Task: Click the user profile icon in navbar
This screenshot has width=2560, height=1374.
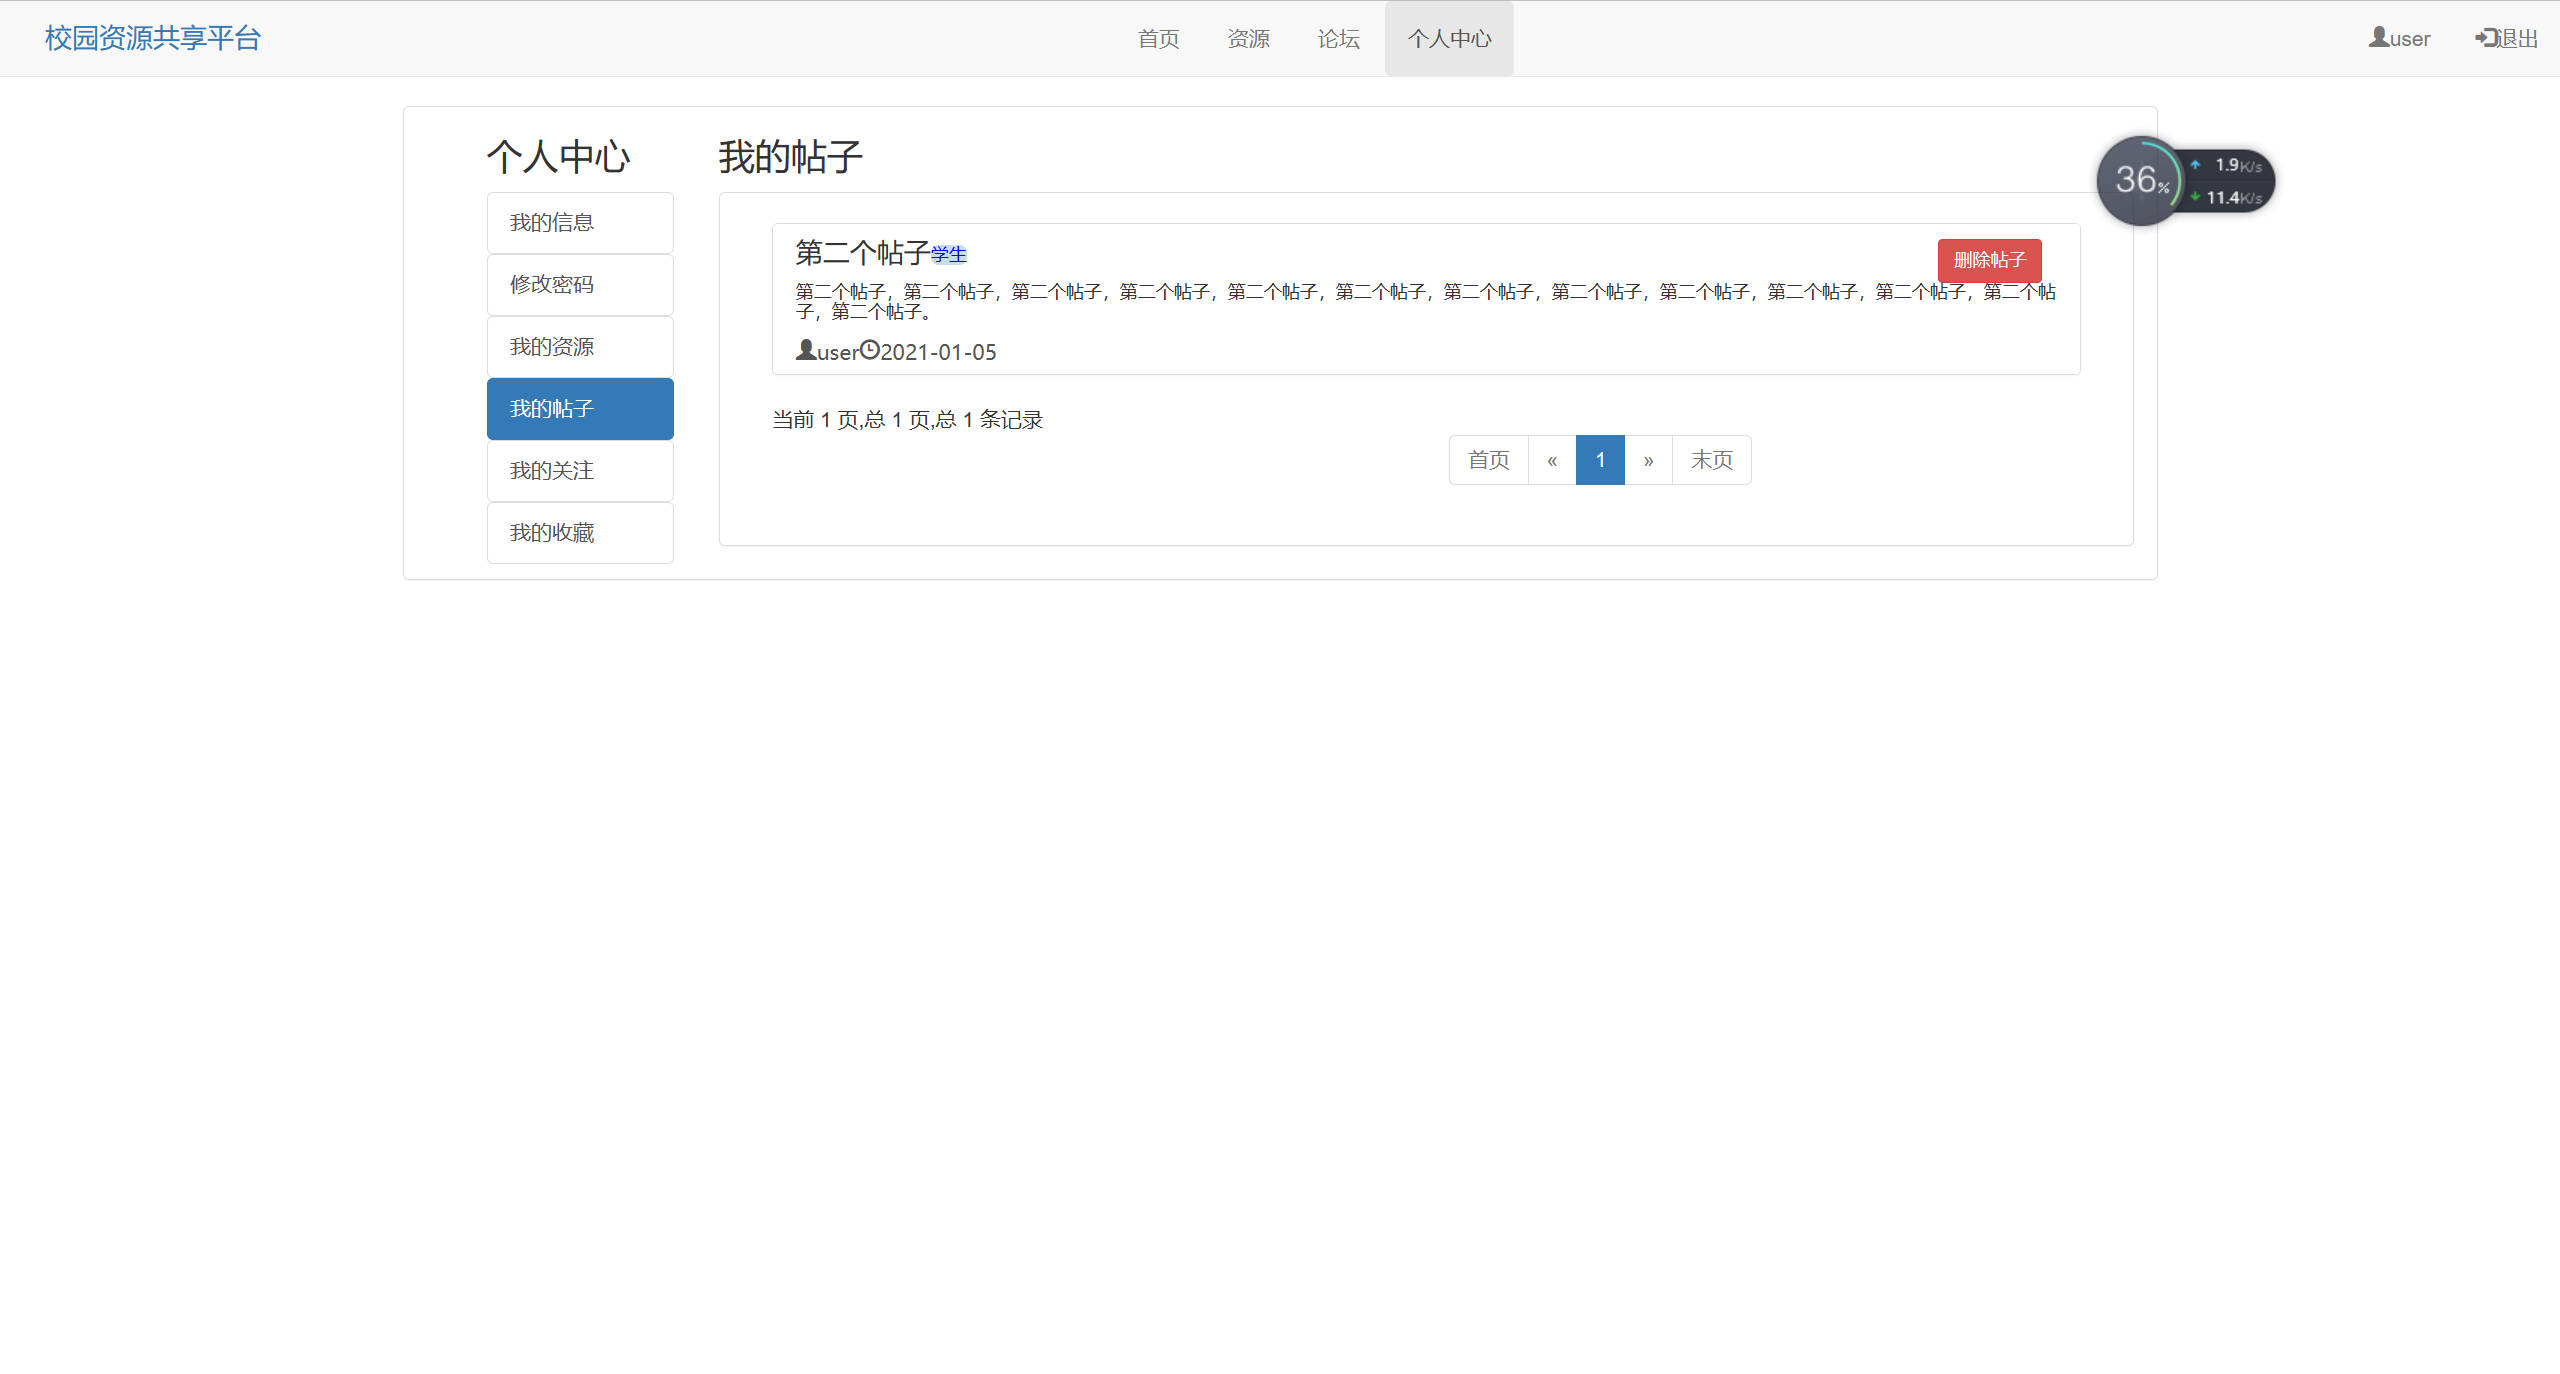Action: pos(2378,37)
